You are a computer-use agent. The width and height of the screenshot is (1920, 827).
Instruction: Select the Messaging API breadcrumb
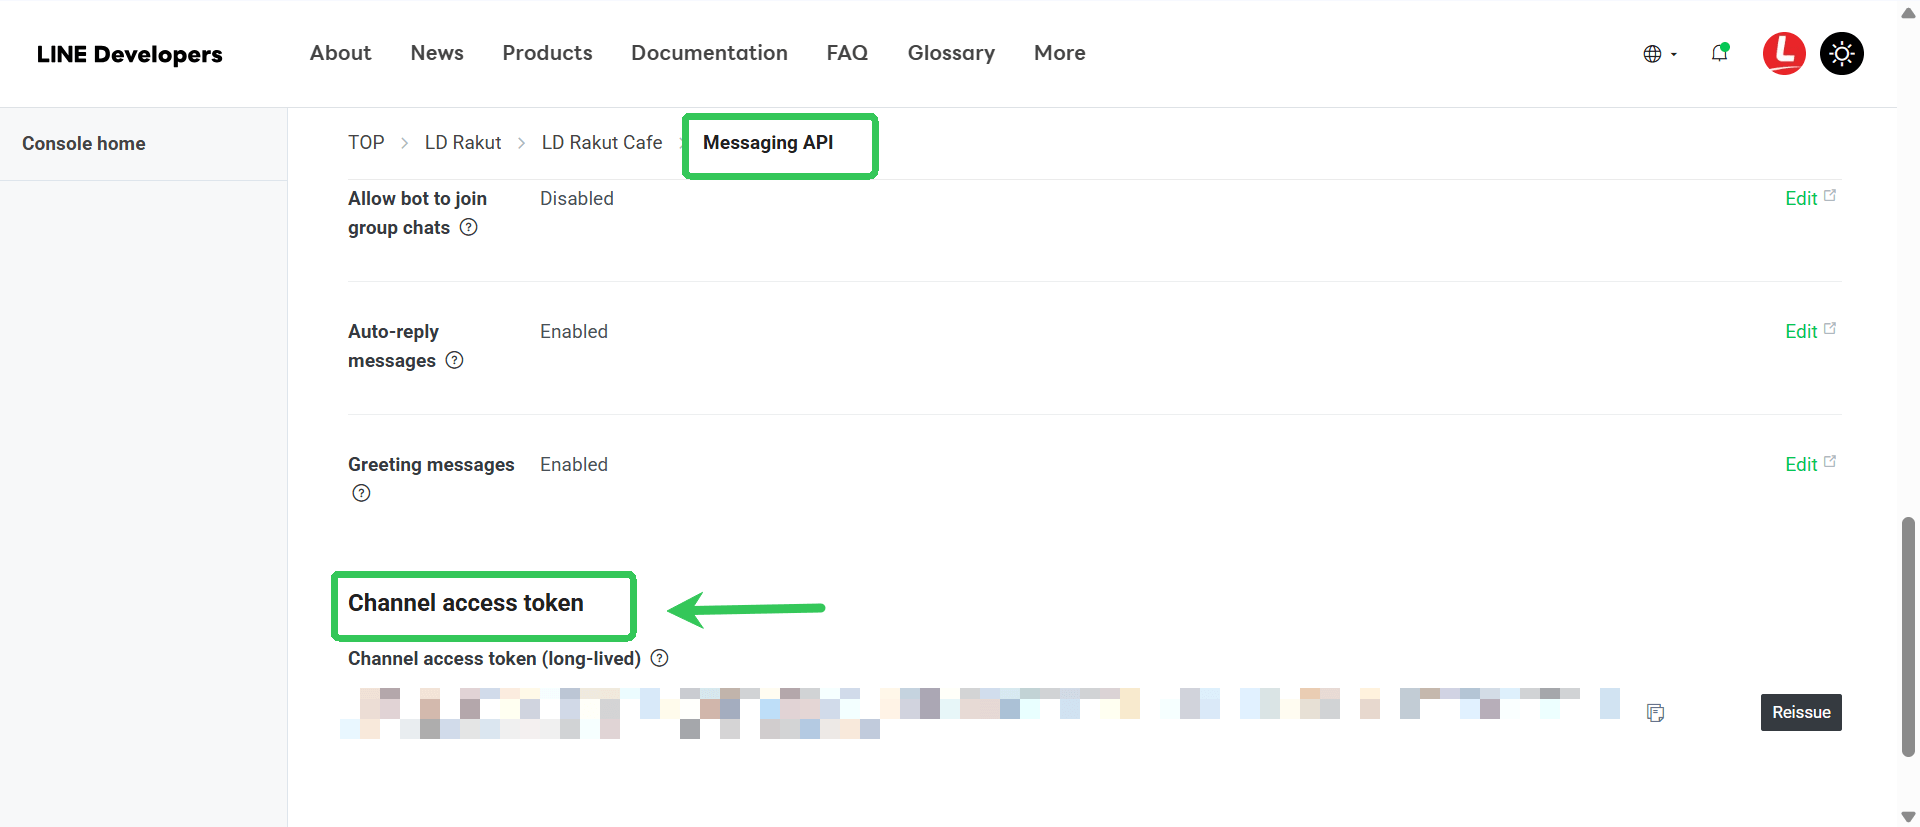click(768, 143)
